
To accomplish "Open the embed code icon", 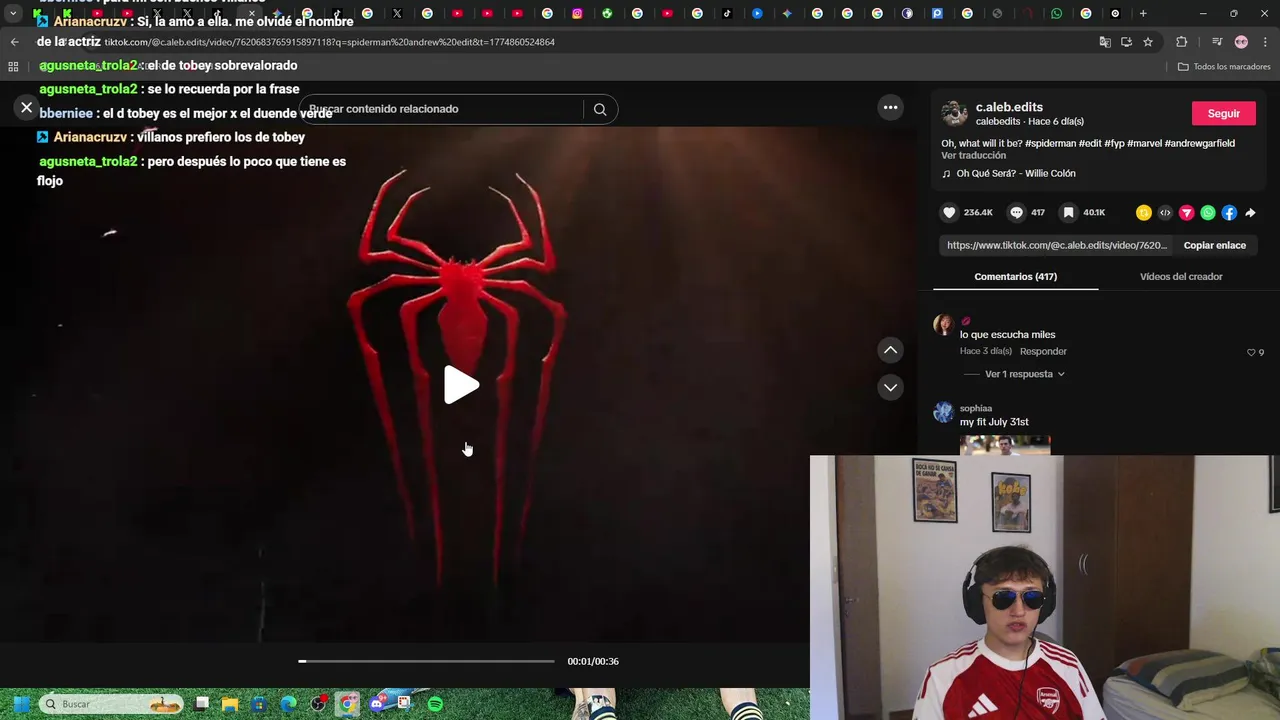I will [x=1165, y=213].
